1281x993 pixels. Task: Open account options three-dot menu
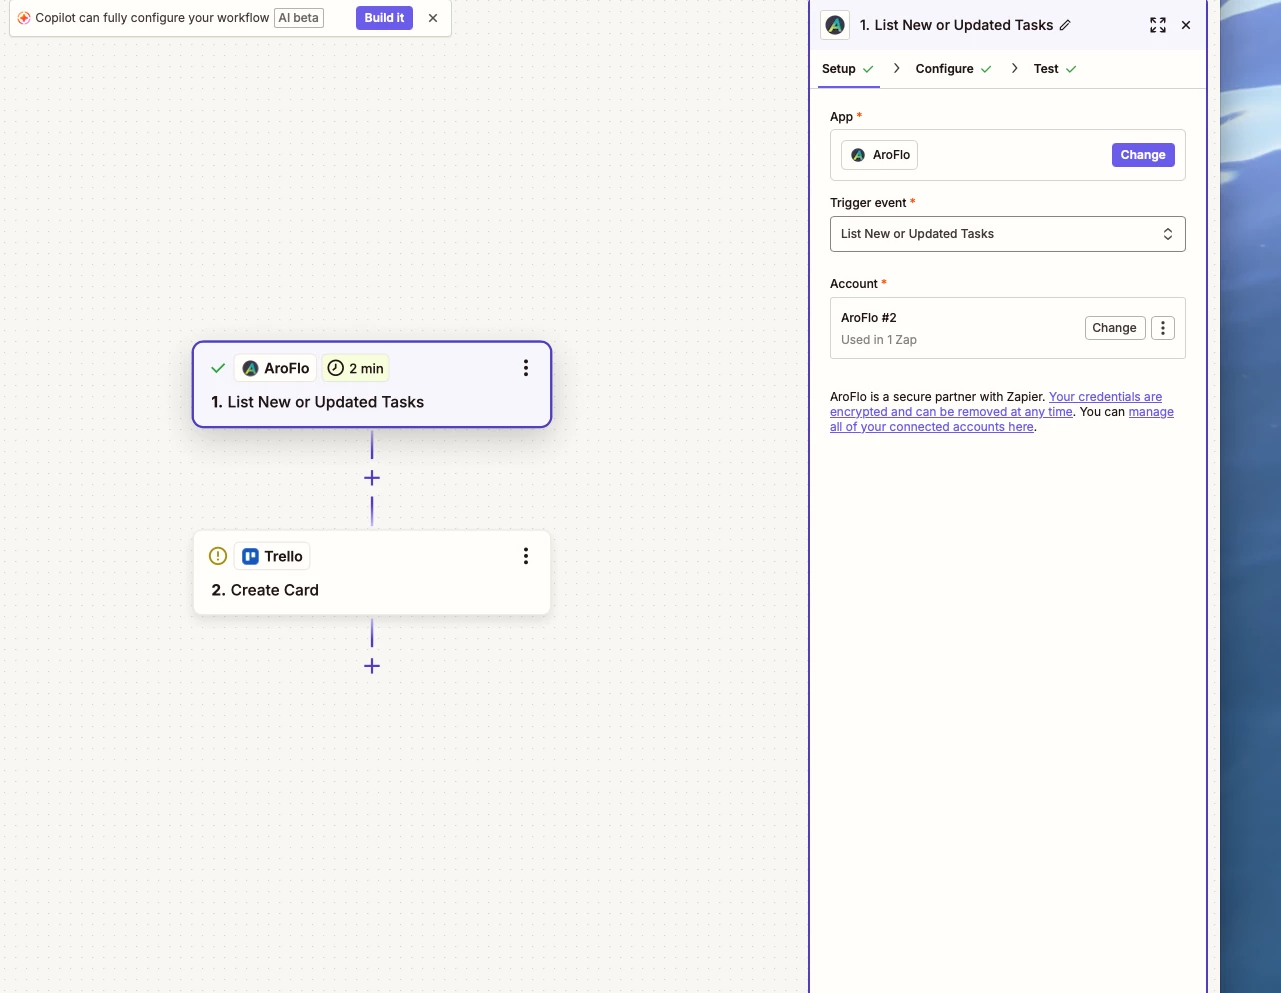1163,328
